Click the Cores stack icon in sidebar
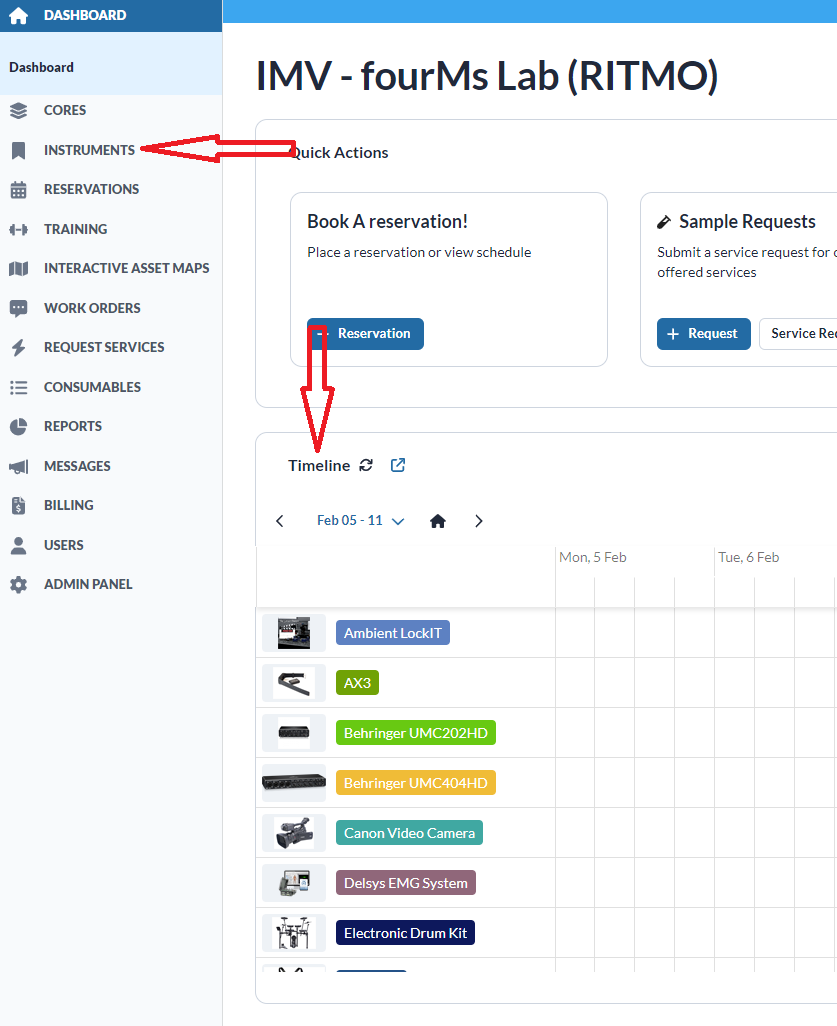Screen dimensions: 837x1026 pos(18,111)
